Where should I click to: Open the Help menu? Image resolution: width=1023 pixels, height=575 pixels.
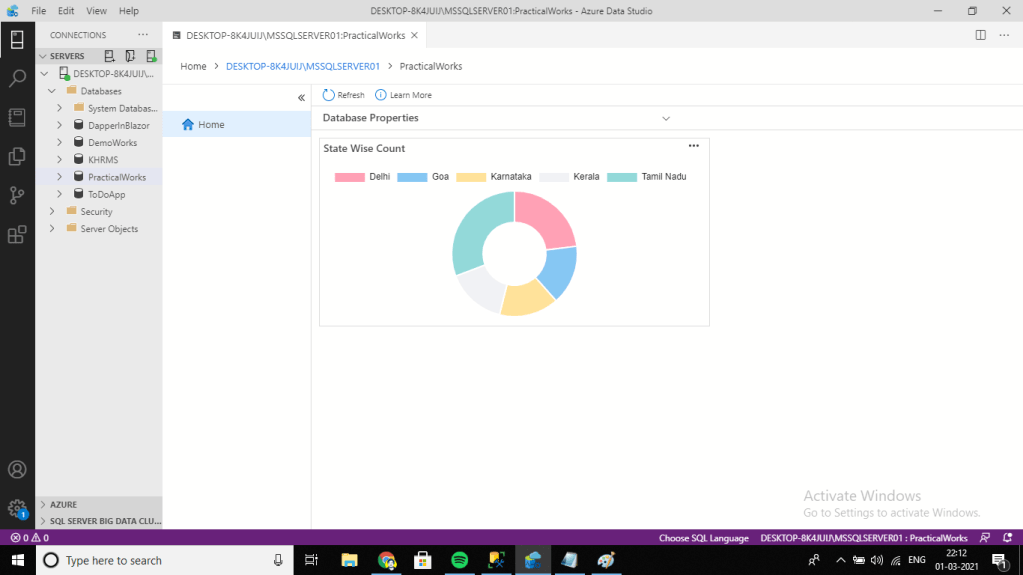pyautogui.click(x=129, y=11)
